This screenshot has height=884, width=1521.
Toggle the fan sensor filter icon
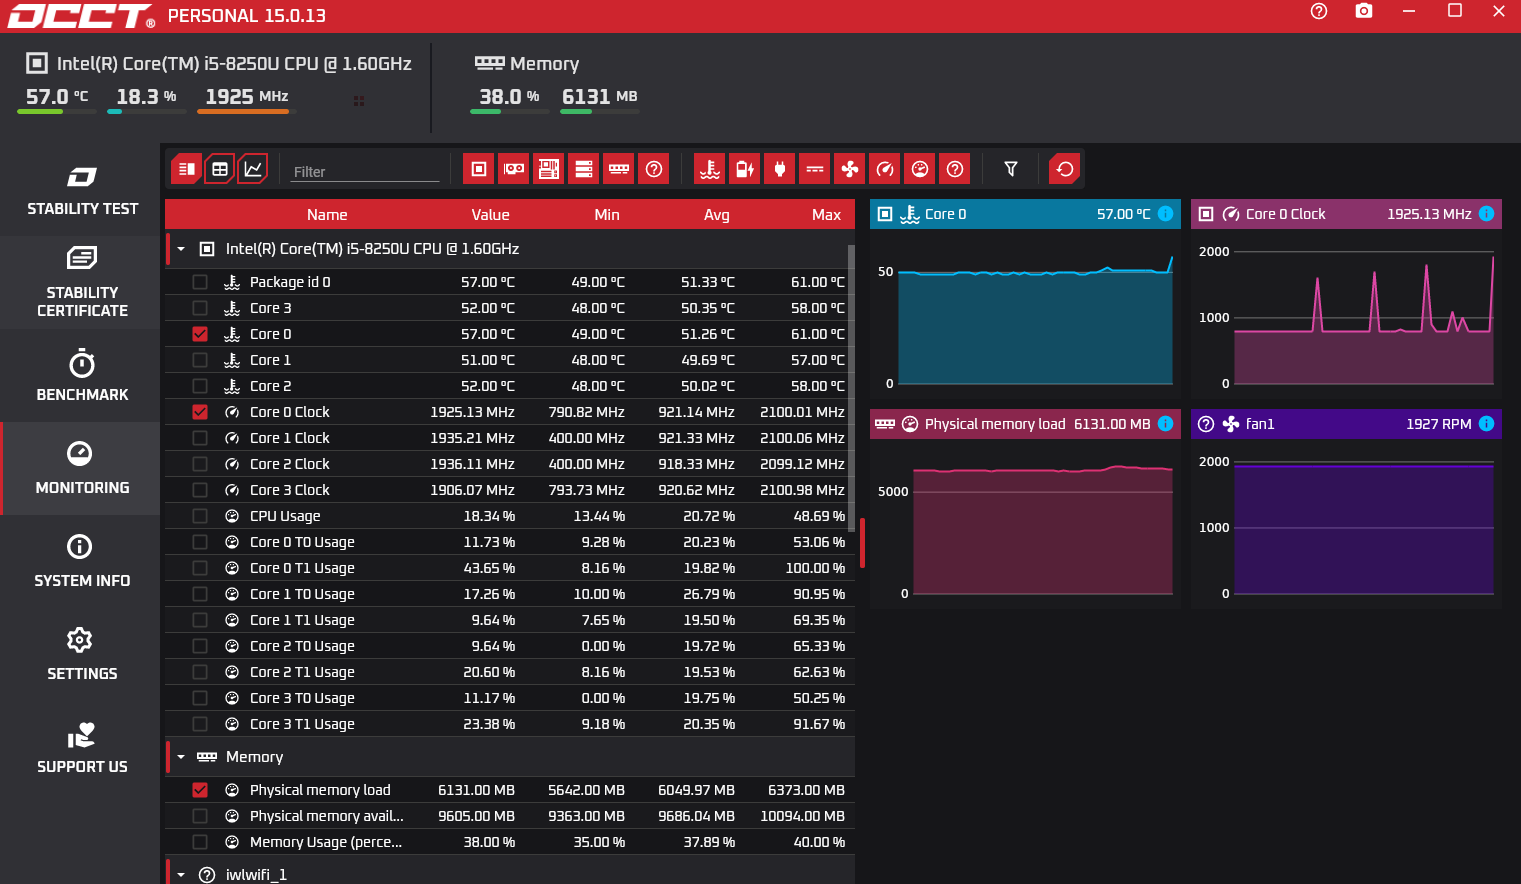pos(850,169)
